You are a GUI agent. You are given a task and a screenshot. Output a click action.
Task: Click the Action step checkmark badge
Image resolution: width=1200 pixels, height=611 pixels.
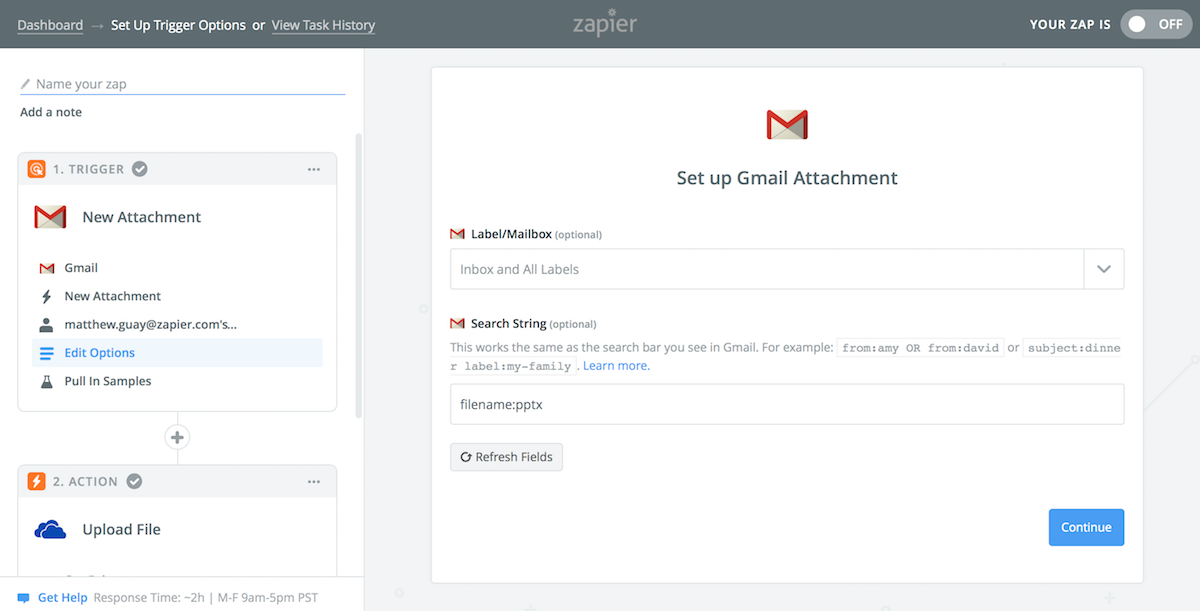(134, 481)
